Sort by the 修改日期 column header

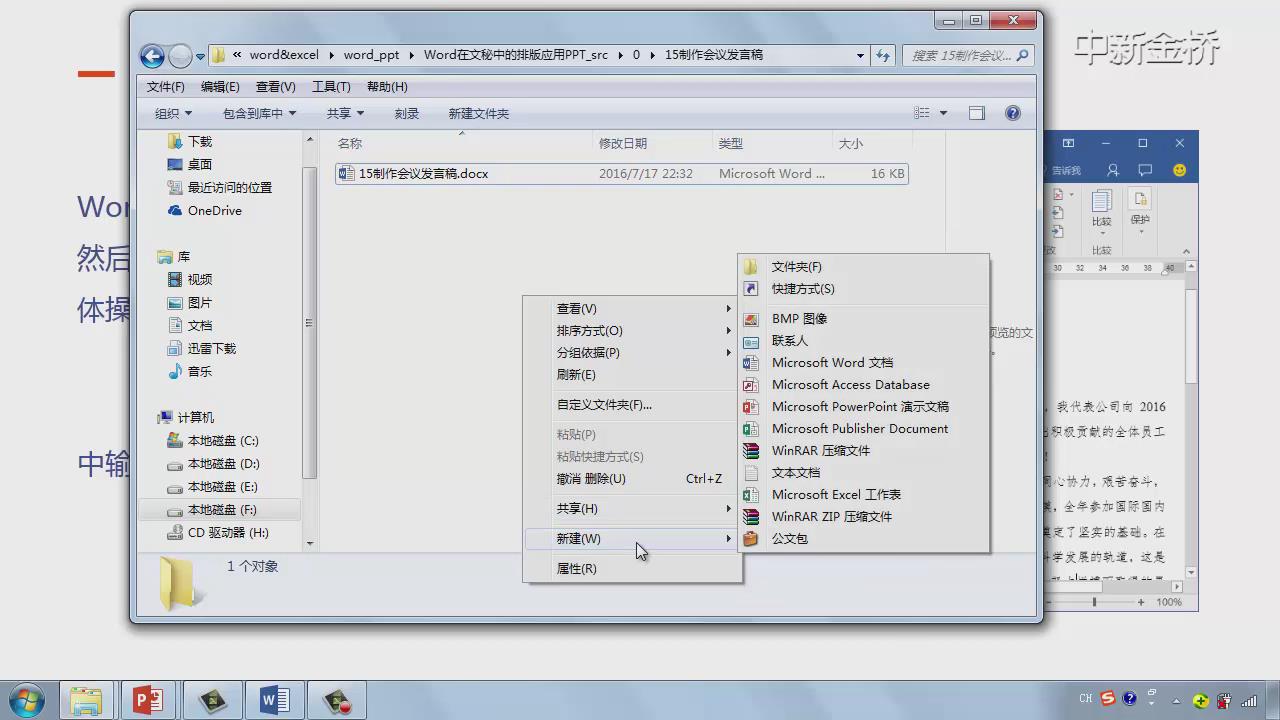(x=652, y=143)
